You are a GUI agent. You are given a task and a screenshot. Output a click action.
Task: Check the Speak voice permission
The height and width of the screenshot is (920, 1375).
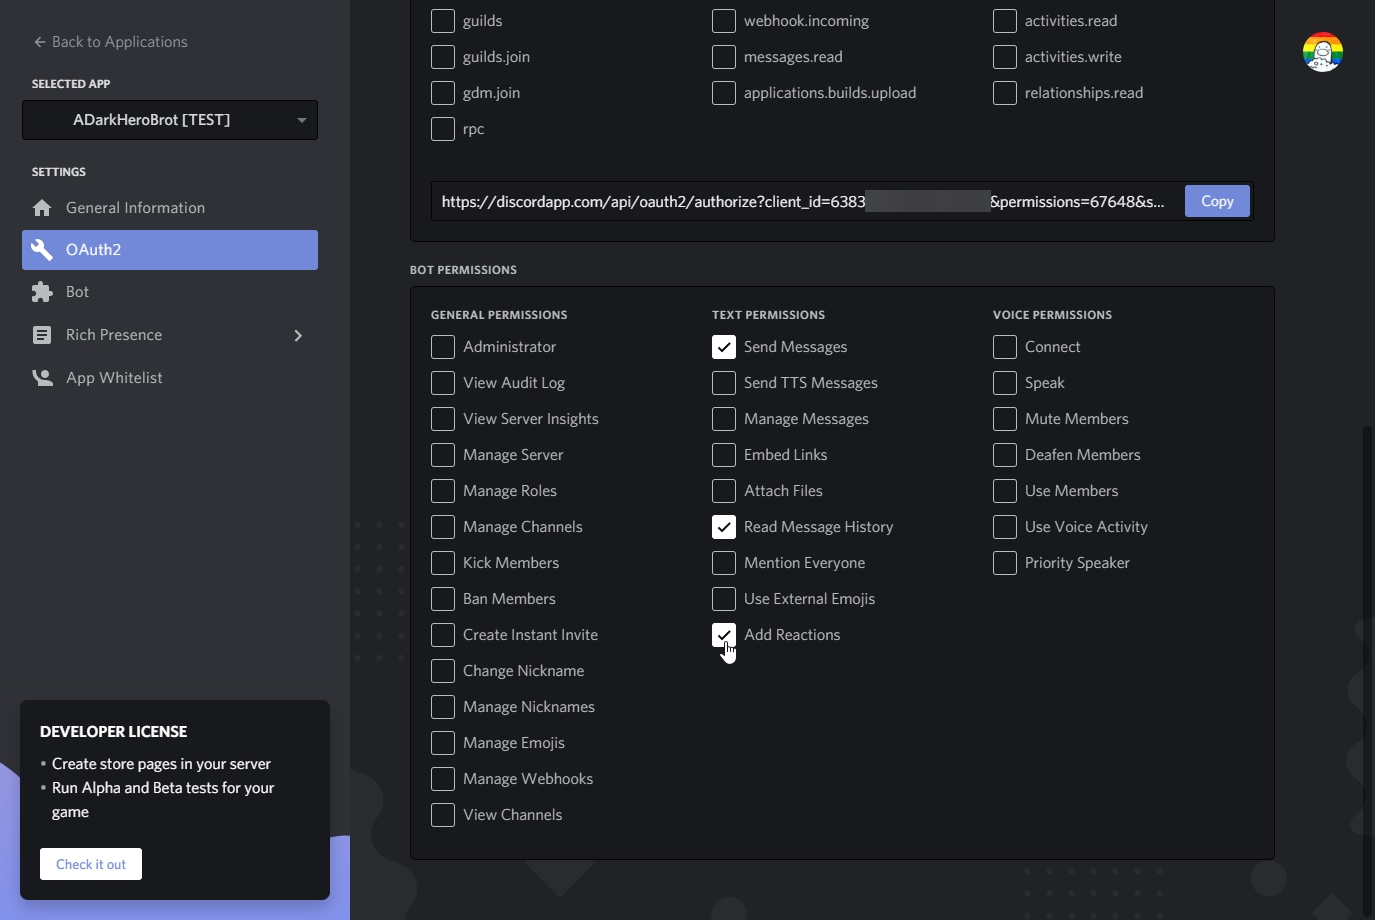point(1005,383)
